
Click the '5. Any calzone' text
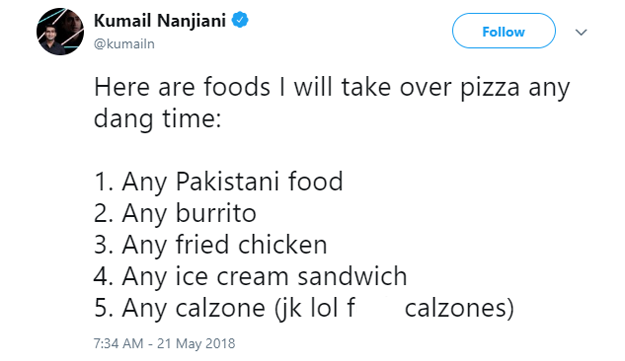point(180,308)
